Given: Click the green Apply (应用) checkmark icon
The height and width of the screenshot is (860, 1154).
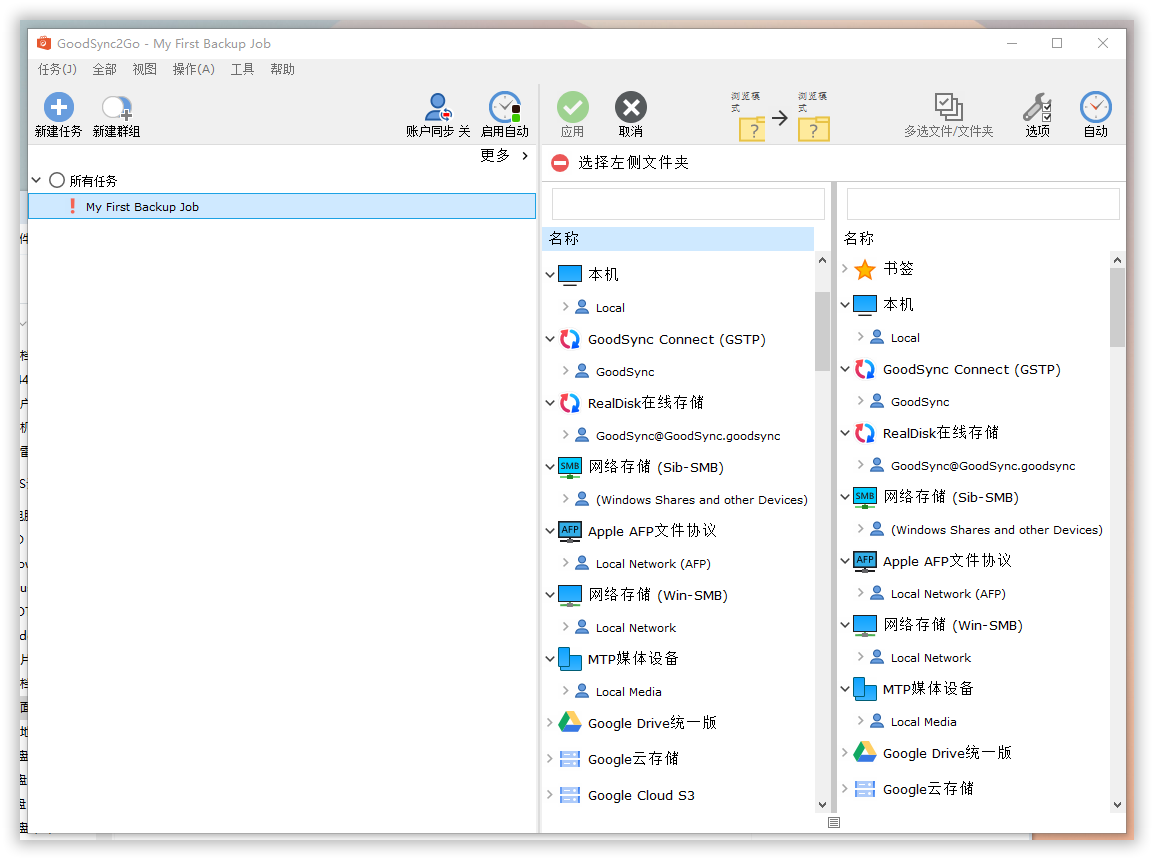Looking at the screenshot, I should point(573,107).
